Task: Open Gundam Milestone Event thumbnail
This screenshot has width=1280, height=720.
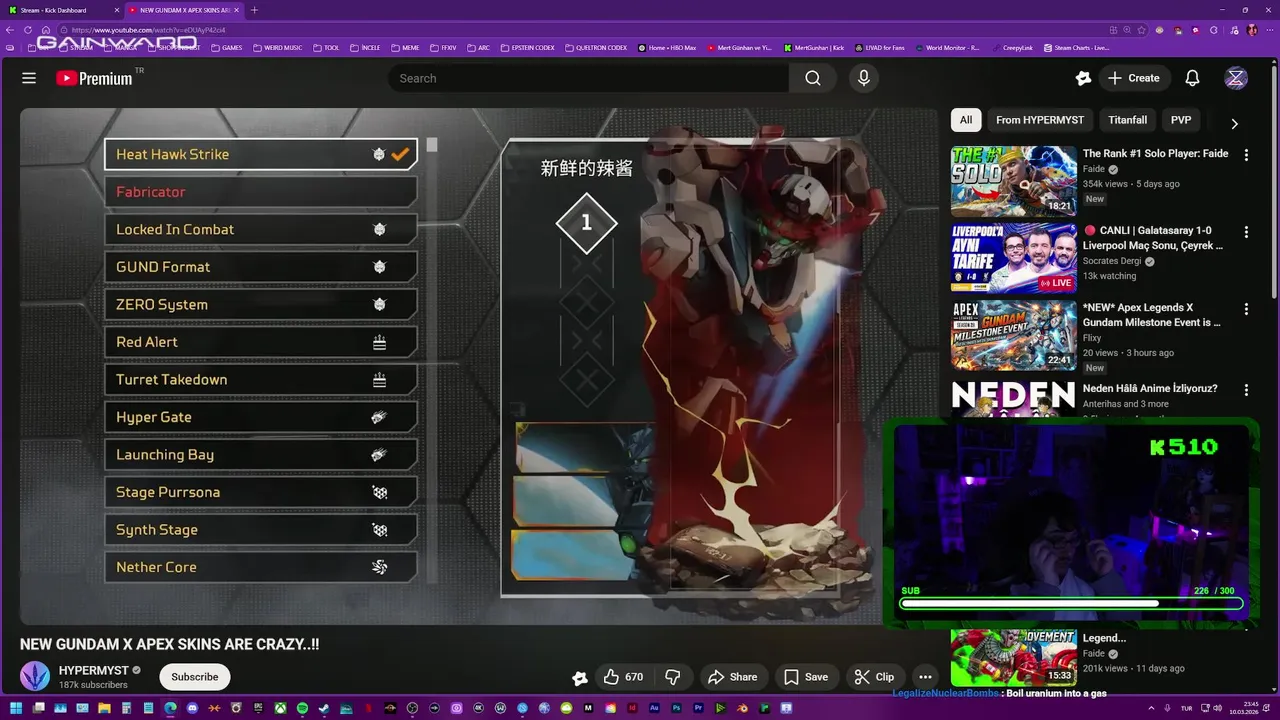Action: tap(1014, 335)
